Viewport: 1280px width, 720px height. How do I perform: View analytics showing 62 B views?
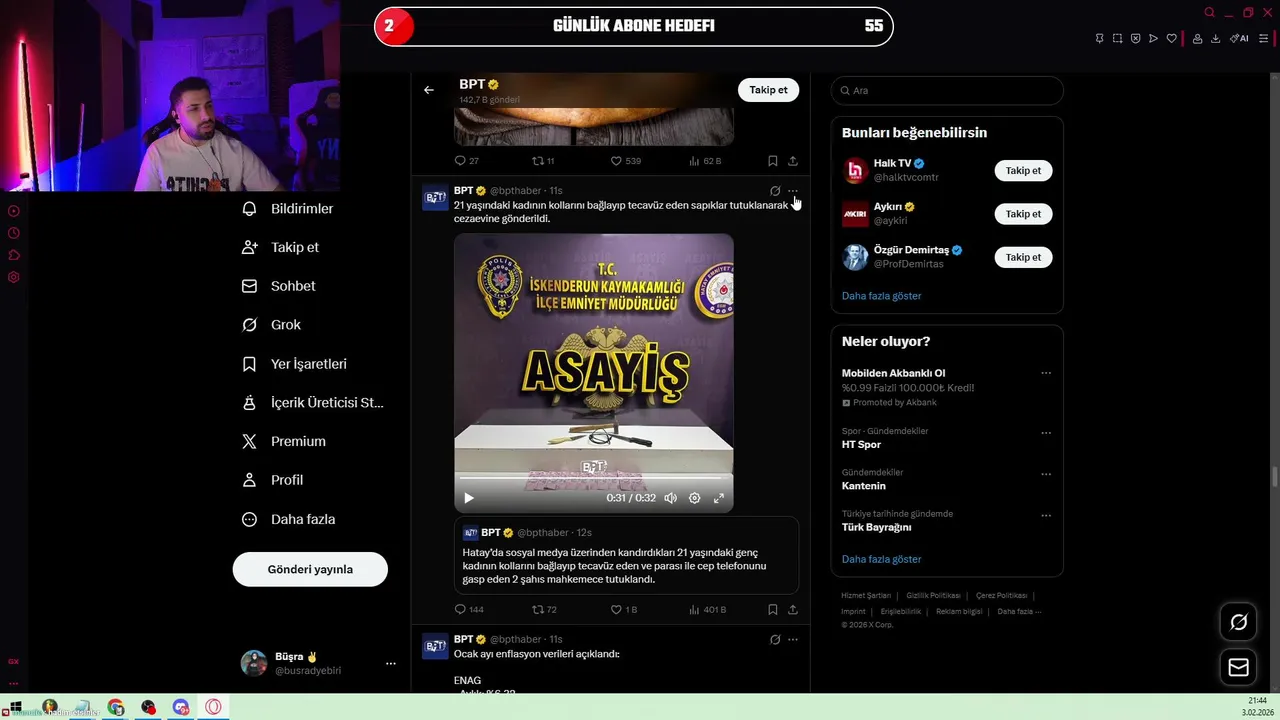(x=705, y=161)
